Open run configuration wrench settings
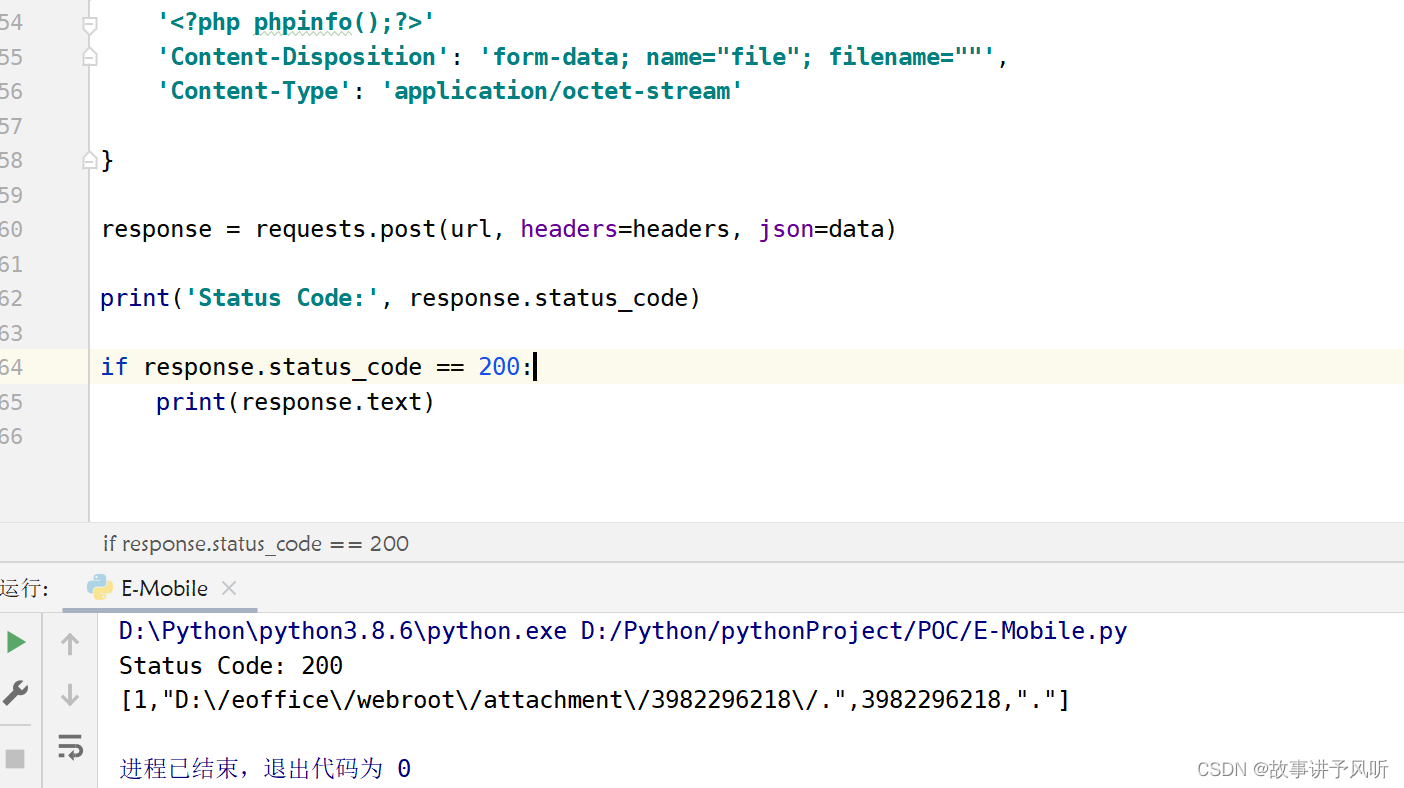The image size is (1404, 788). pyautogui.click(x=16, y=692)
